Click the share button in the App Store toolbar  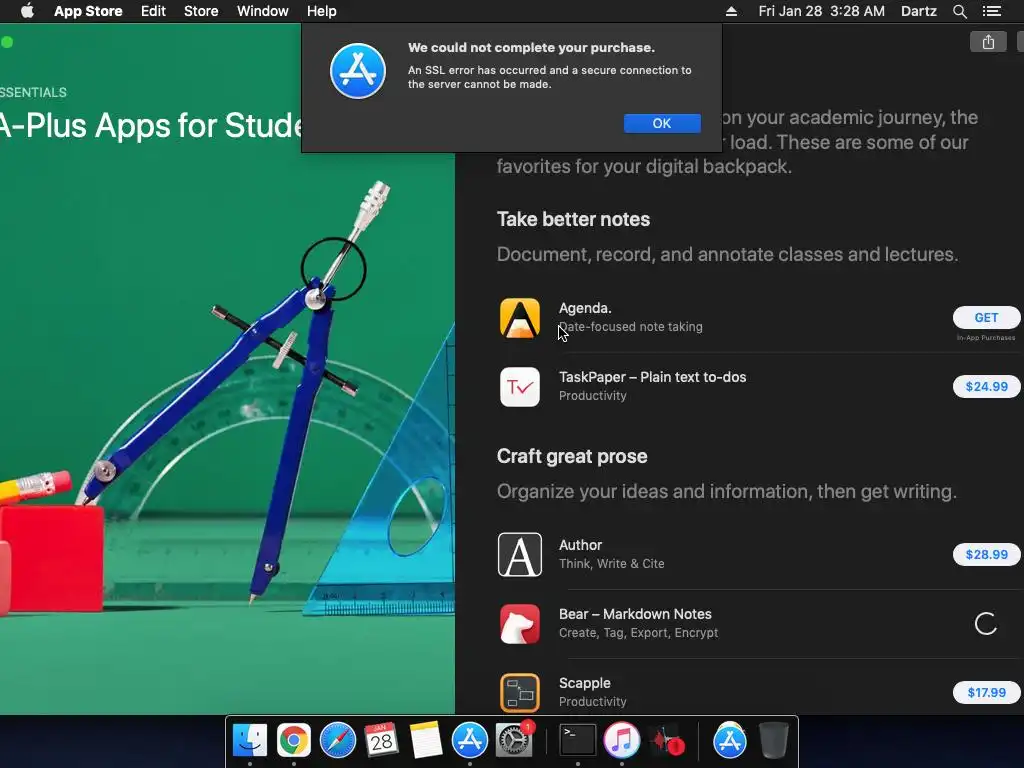pos(988,42)
